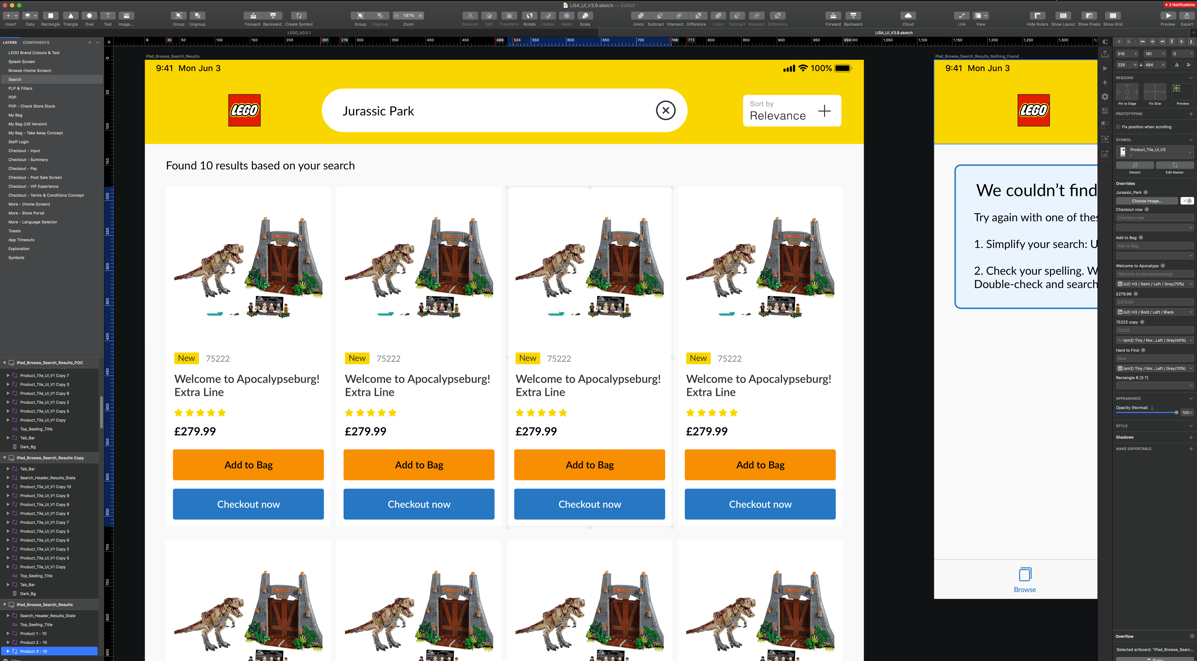
Task: Enable Fix position when scrolling
Action: click(1118, 127)
